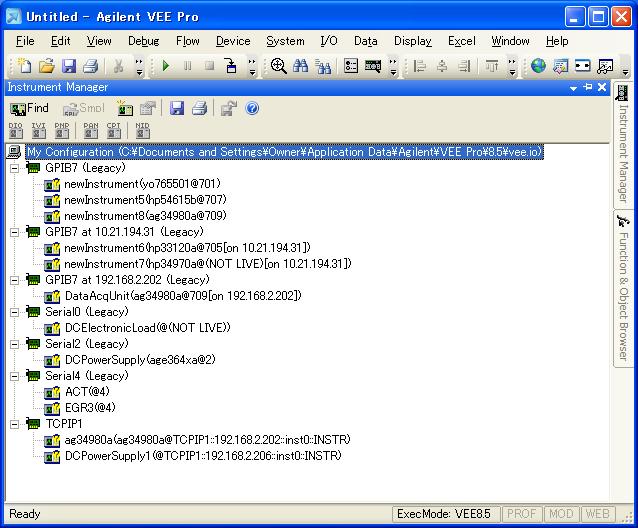Click the Open file folder icon
Image resolution: width=638 pixels, height=528 pixels.
click(x=47, y=66)
